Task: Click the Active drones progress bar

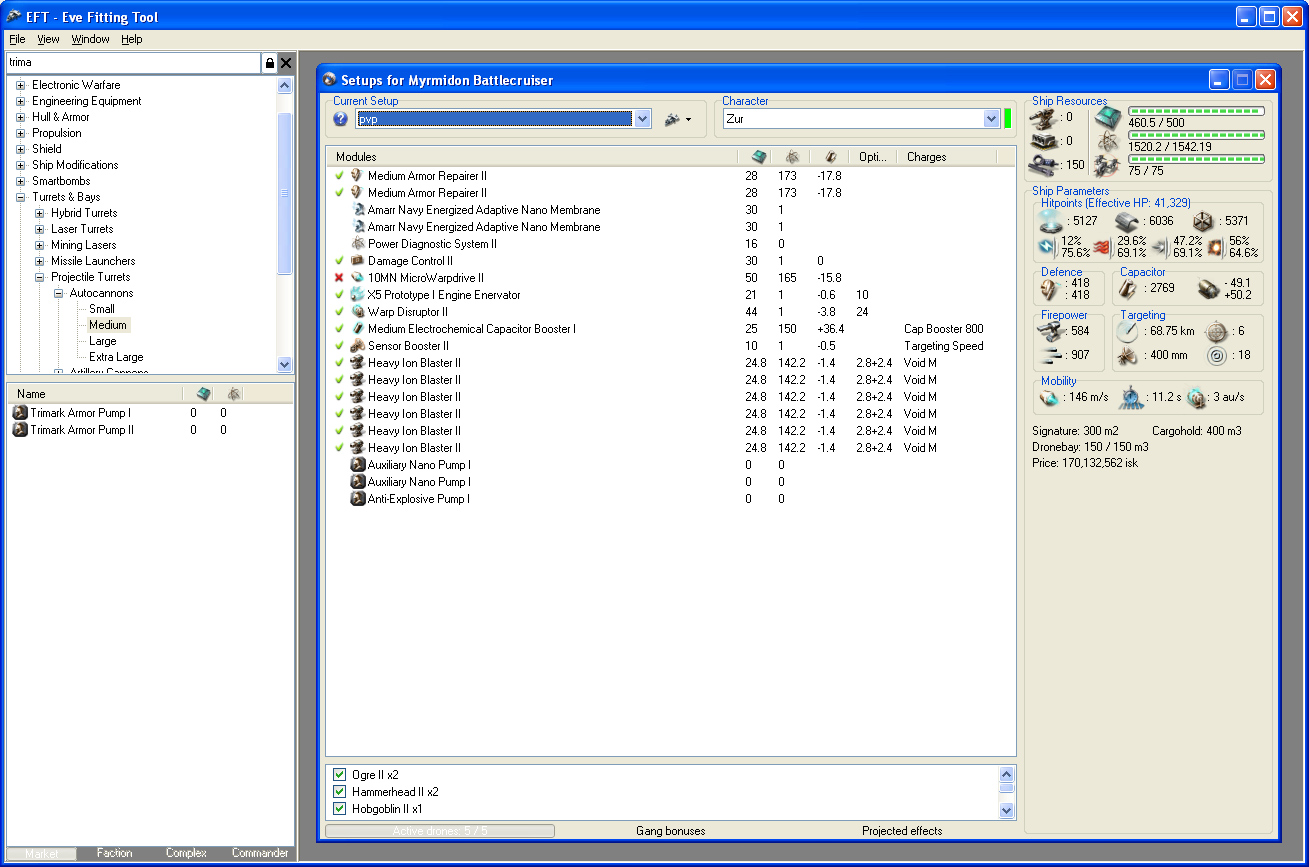Action: coord(439,831)
